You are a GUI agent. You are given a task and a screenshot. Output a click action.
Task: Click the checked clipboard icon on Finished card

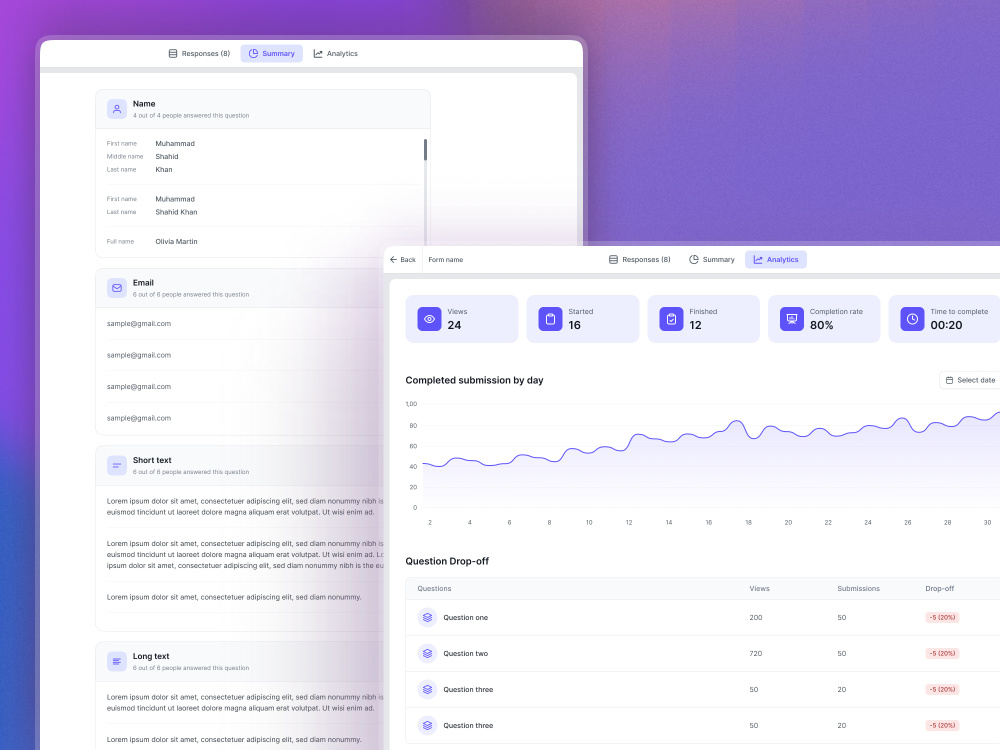tap(671, 319)
